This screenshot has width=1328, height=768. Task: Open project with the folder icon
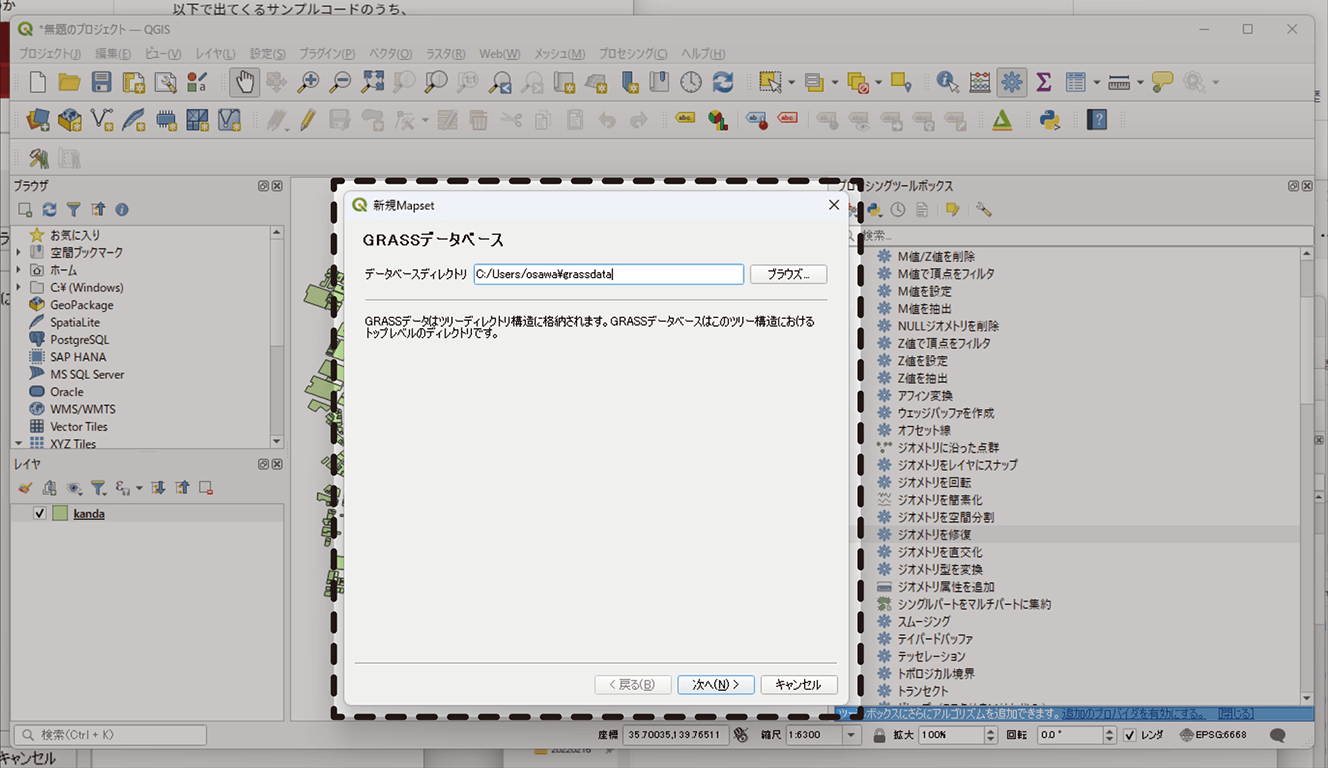69,83
